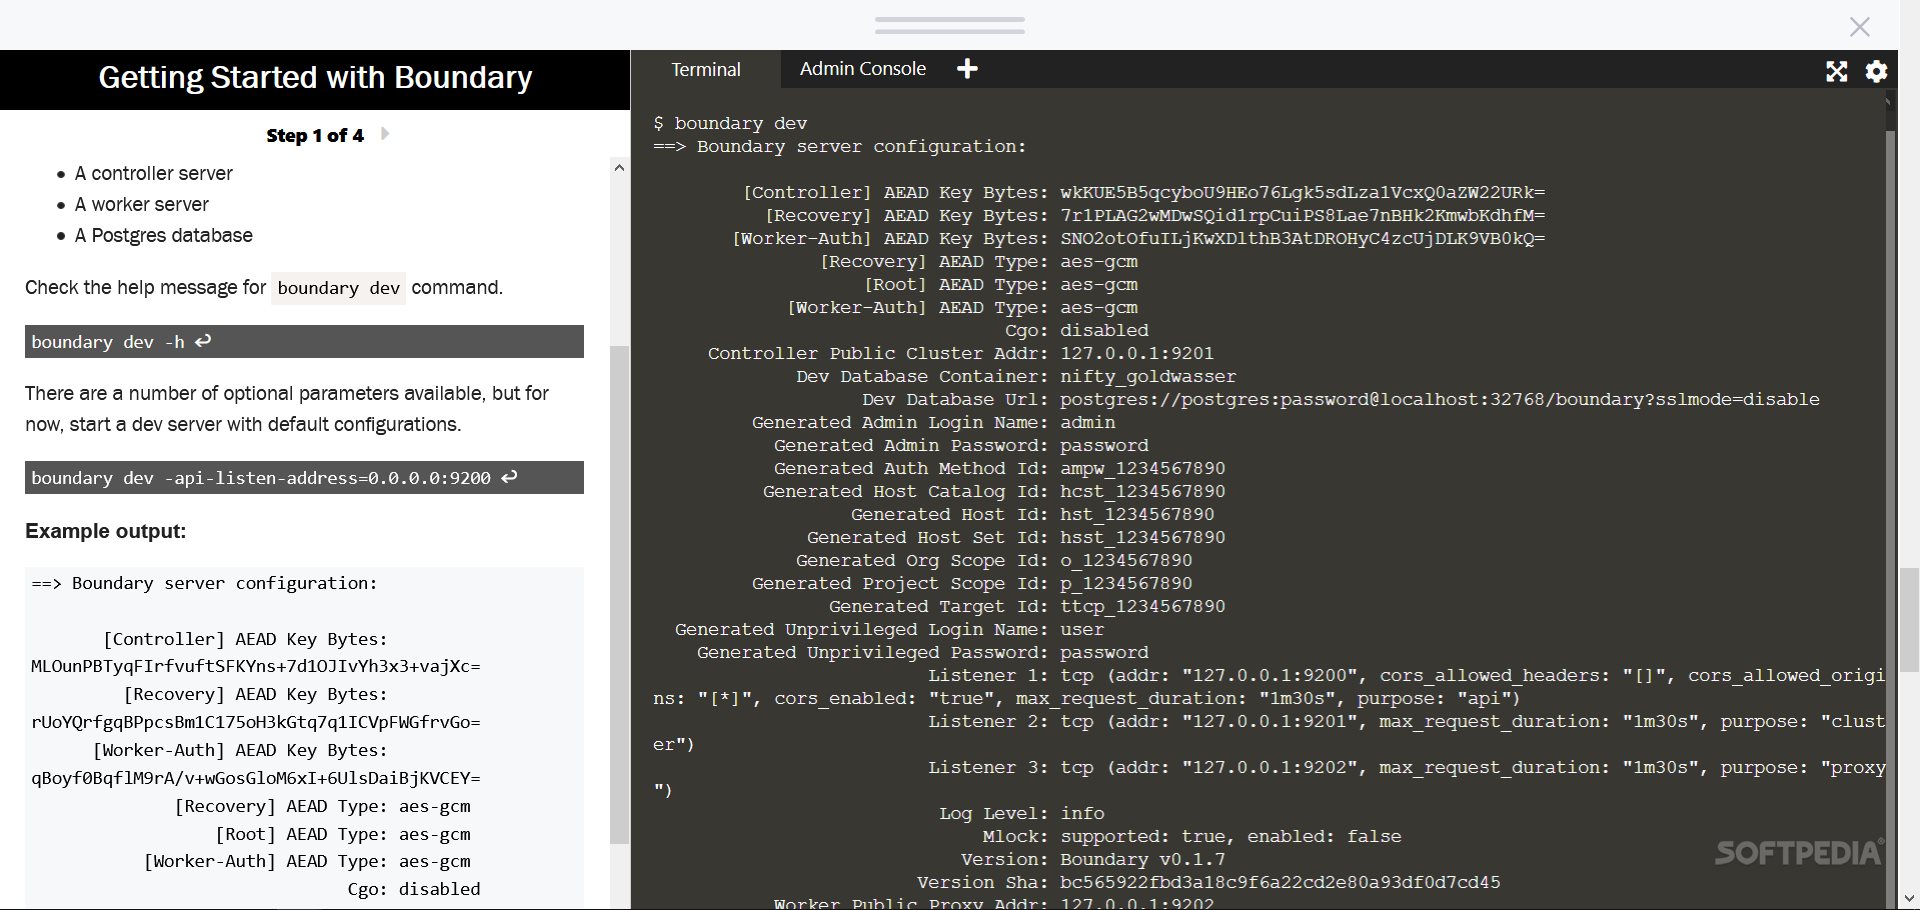This screenshot has width=1920, height=910.
Task: Click the instructions panel scrollbar thumb
Action: click(x=619, y=595)
